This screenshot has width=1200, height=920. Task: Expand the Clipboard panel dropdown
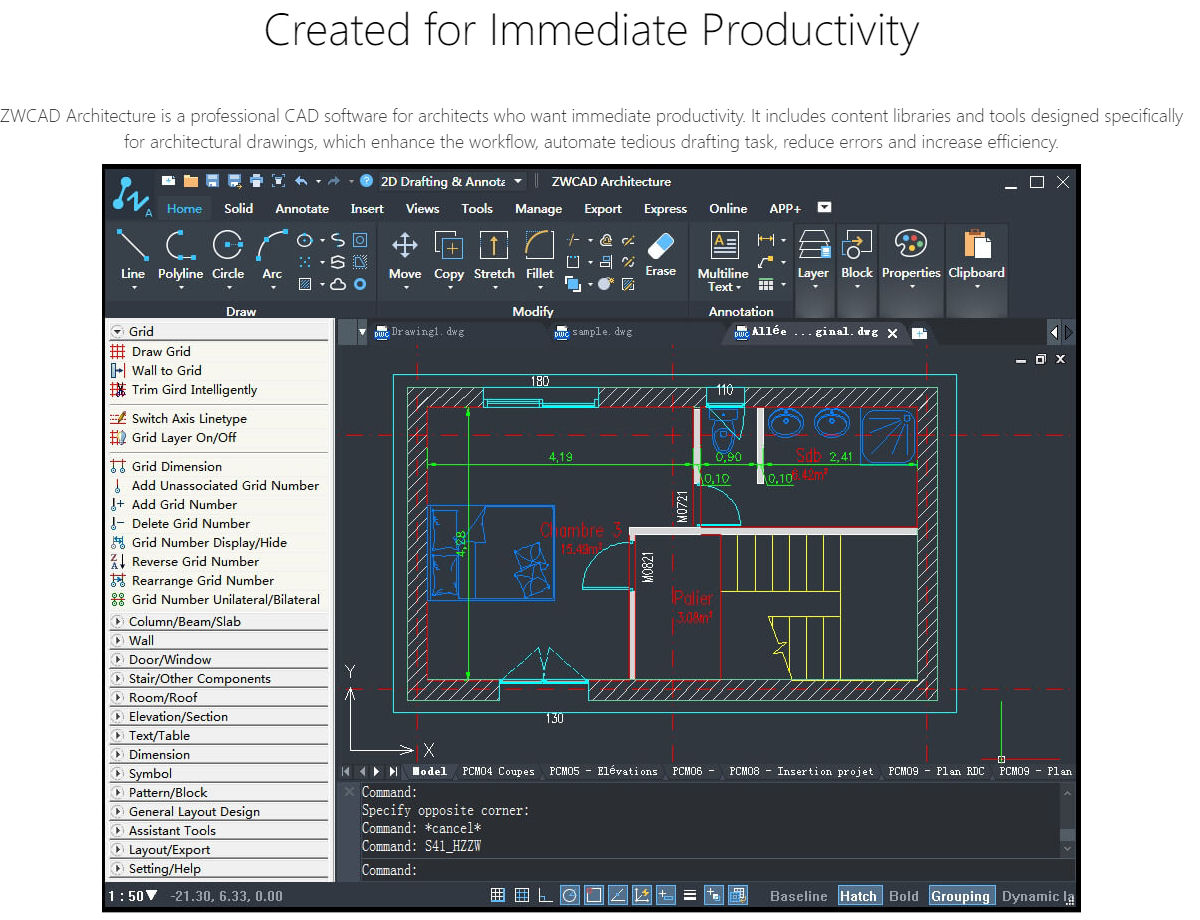(976, 287)
